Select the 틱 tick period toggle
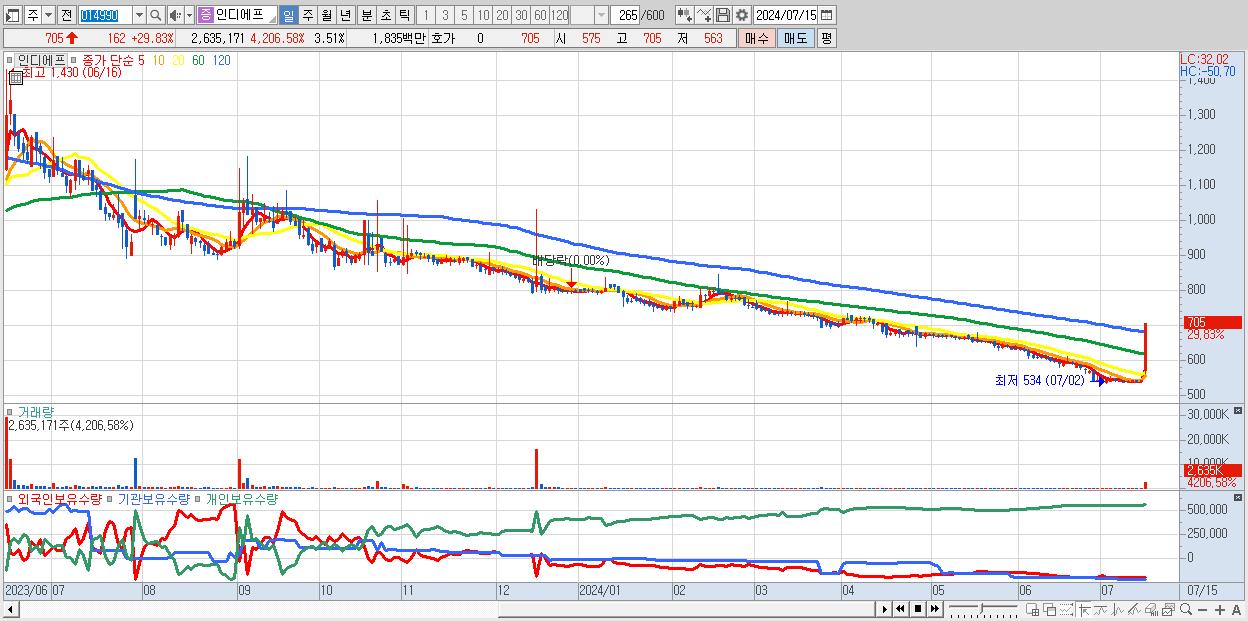 coord(403,15)
